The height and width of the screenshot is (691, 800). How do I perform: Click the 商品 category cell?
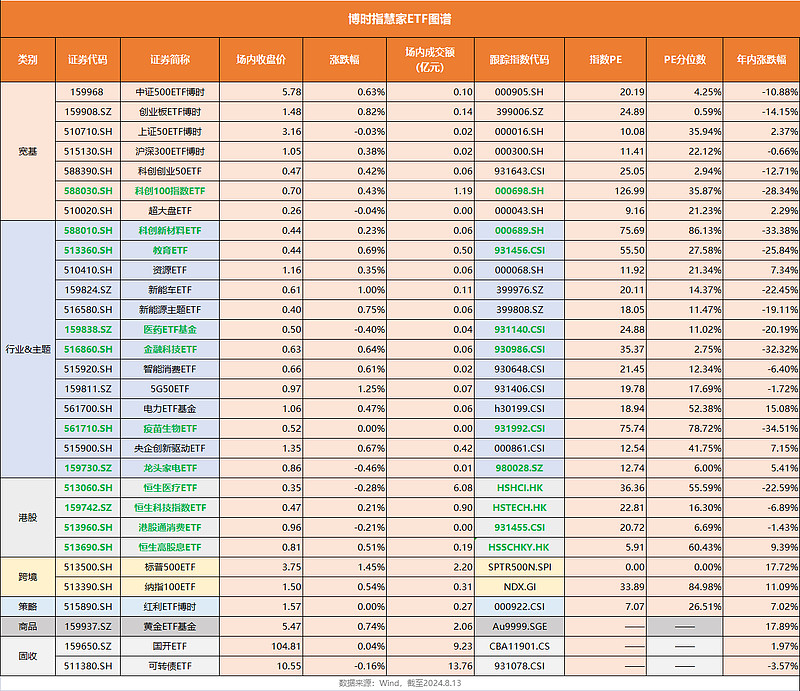pyautogui.click(x=28, y=626)
